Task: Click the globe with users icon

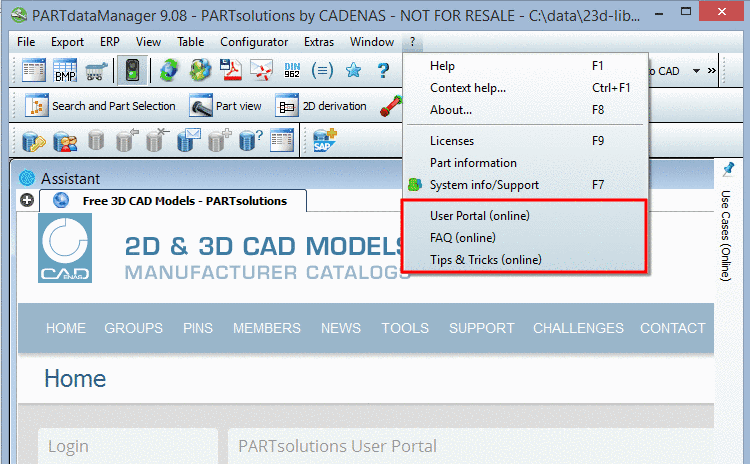Action: (200, 70)
